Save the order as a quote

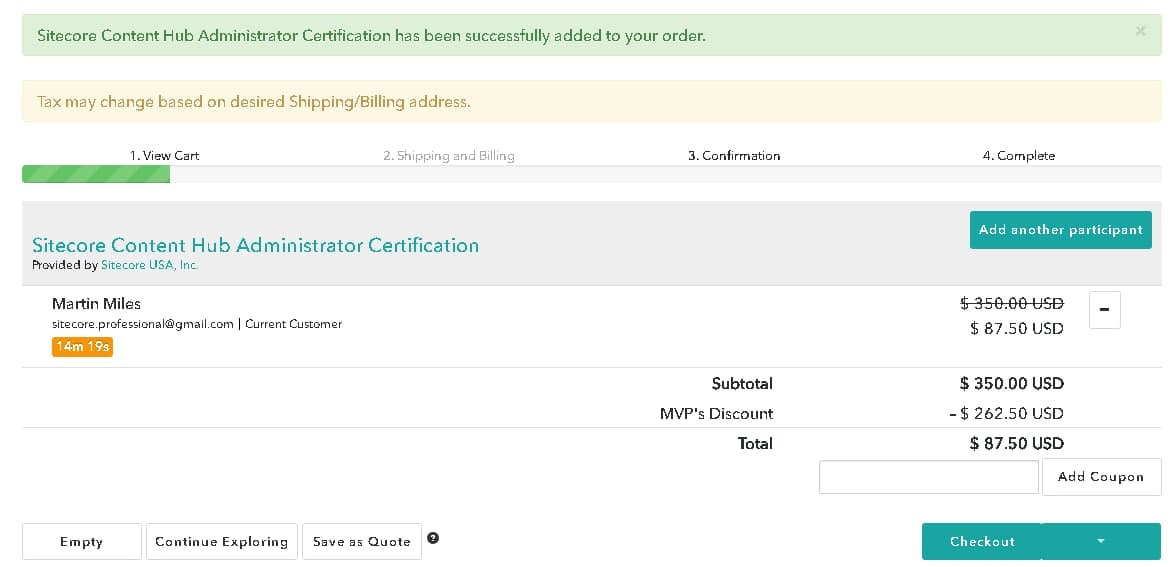tap(361, 541)
